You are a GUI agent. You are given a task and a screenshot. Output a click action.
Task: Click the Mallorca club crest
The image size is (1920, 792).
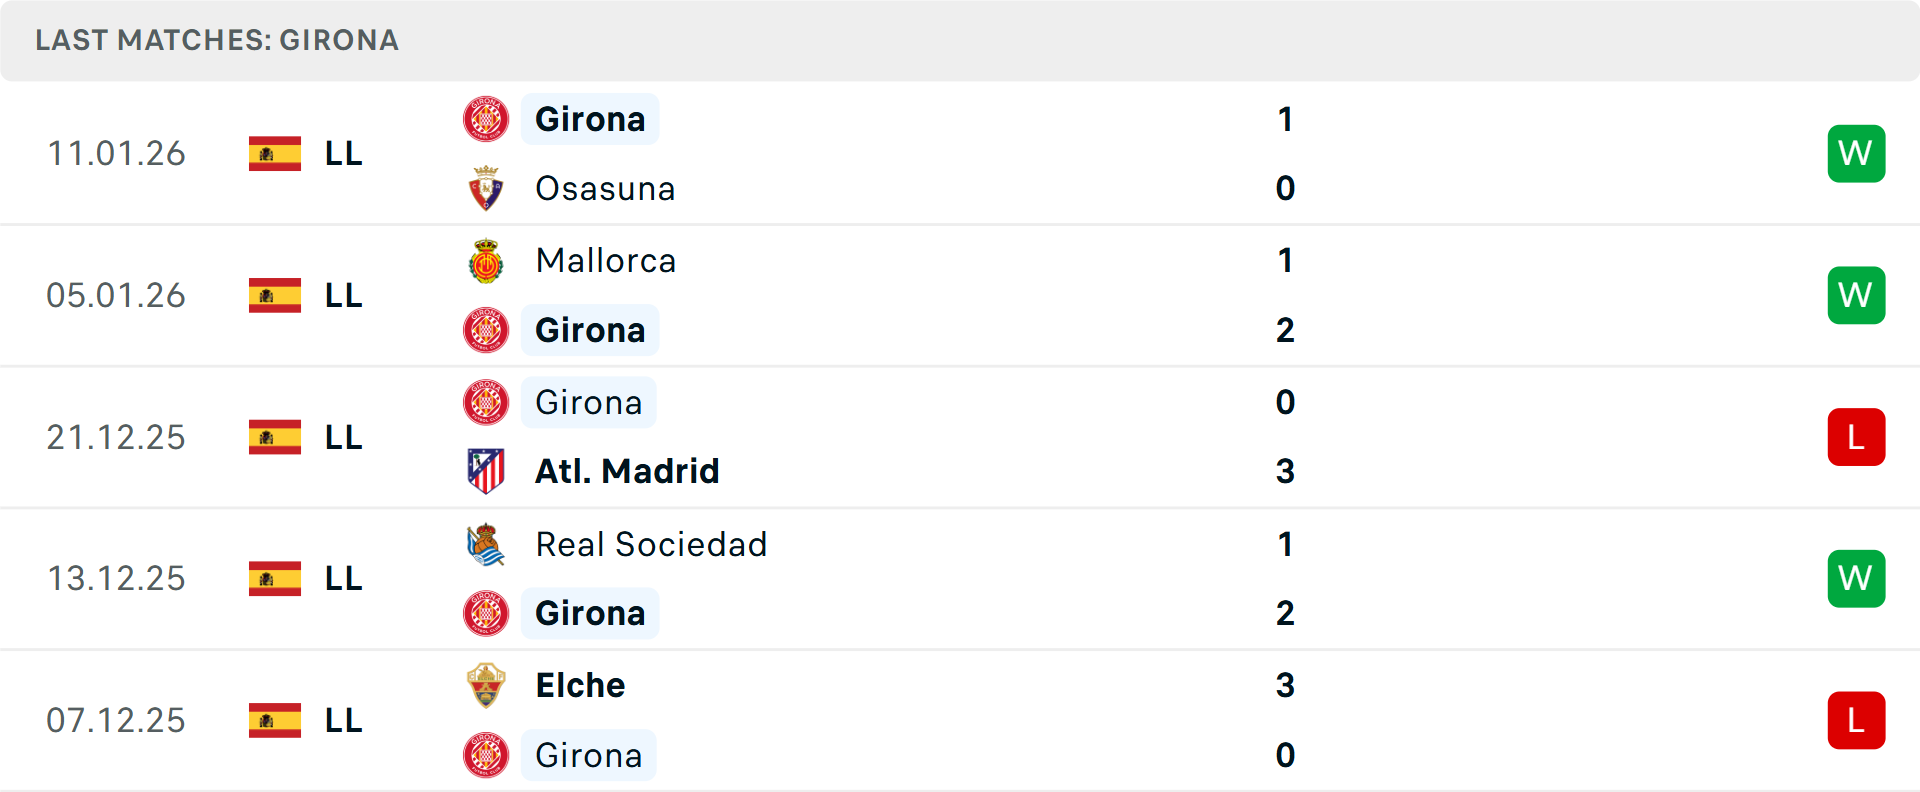(x=486, y=261)
